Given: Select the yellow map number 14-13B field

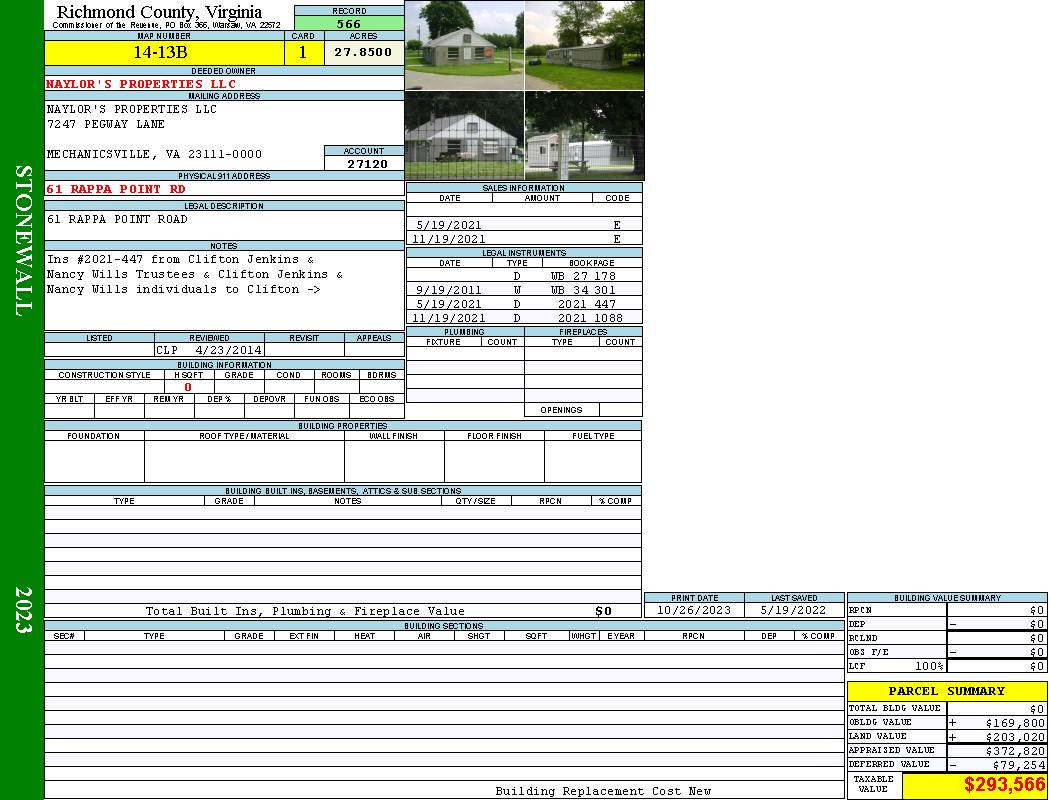Looking at the screenshot, I should click(163, 53).
